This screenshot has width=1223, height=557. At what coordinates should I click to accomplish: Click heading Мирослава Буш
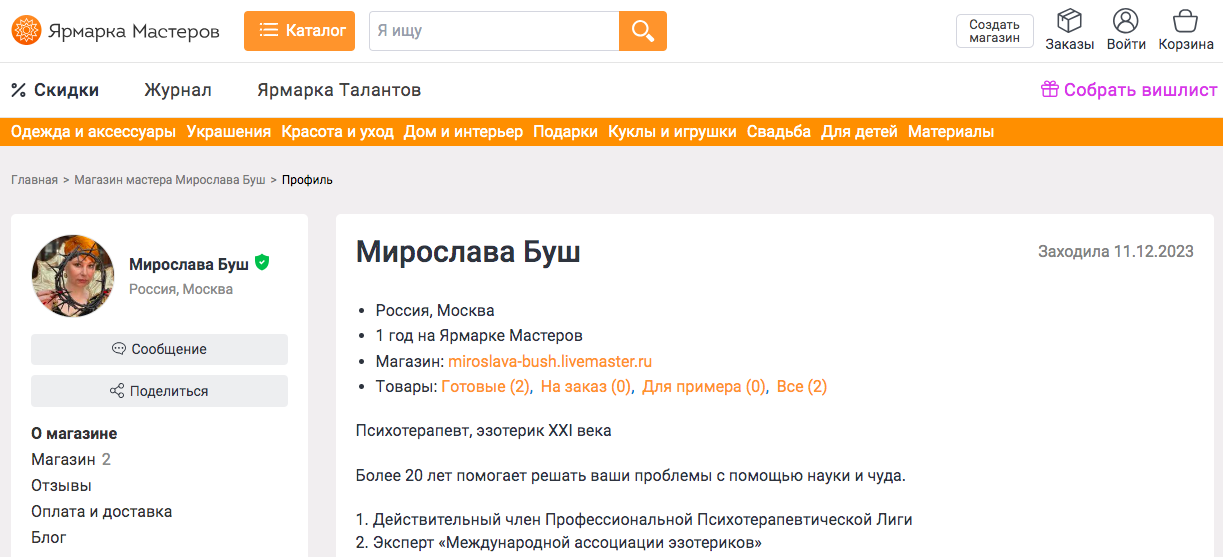coord(468,252)
